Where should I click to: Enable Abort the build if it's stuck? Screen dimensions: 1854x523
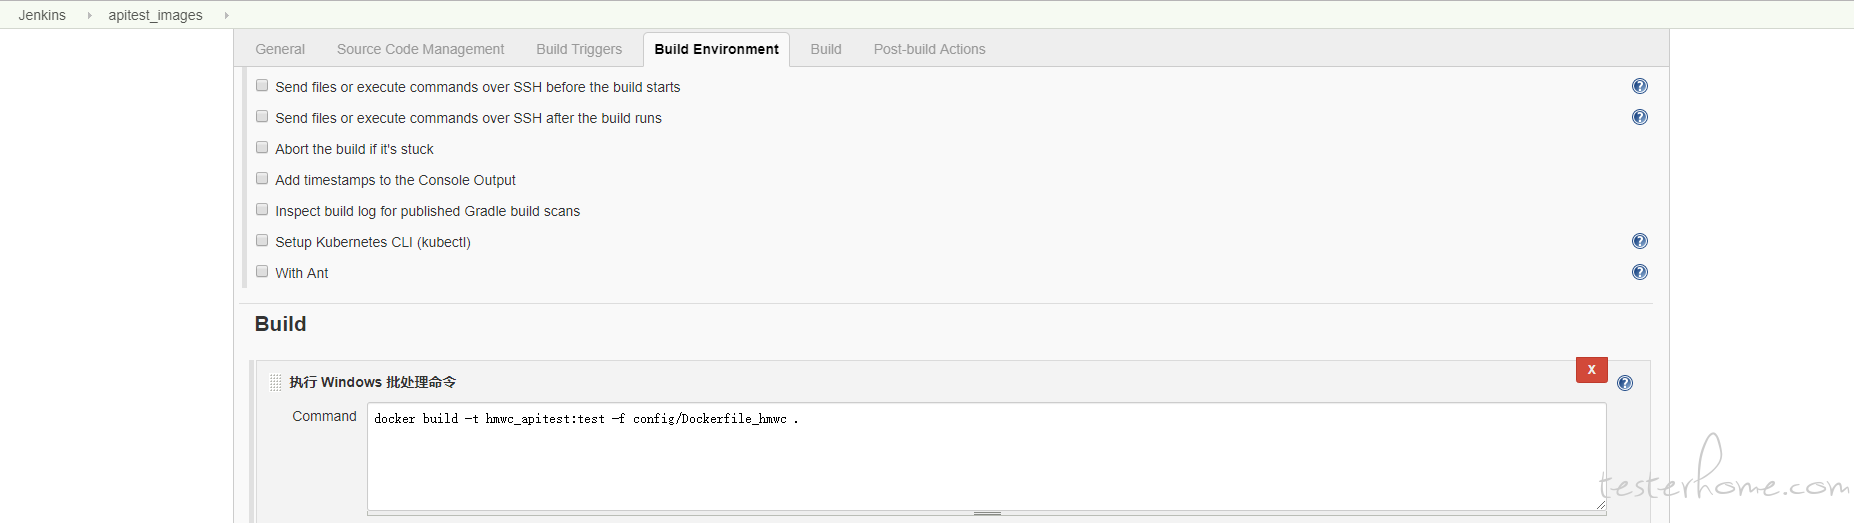[262, 147]
